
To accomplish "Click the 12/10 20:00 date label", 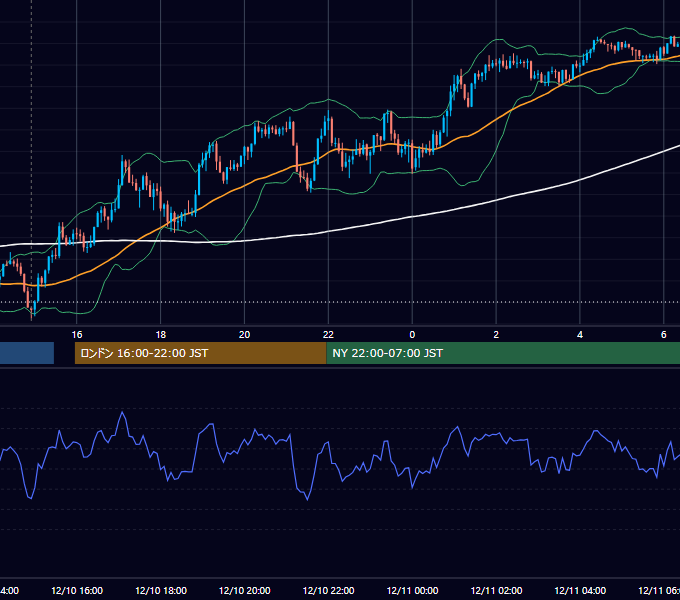I will coord(245,590).
